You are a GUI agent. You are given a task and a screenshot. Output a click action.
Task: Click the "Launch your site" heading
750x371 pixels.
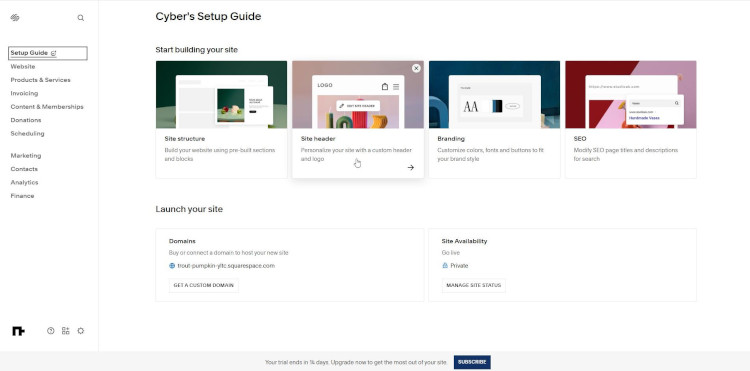[x=189, y=209]
